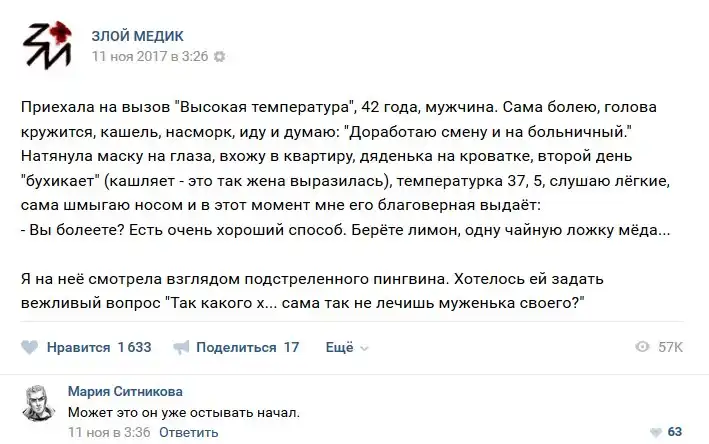Click the eye views icon
Viewport: 709px width, 444px height.
click(643, 347)
